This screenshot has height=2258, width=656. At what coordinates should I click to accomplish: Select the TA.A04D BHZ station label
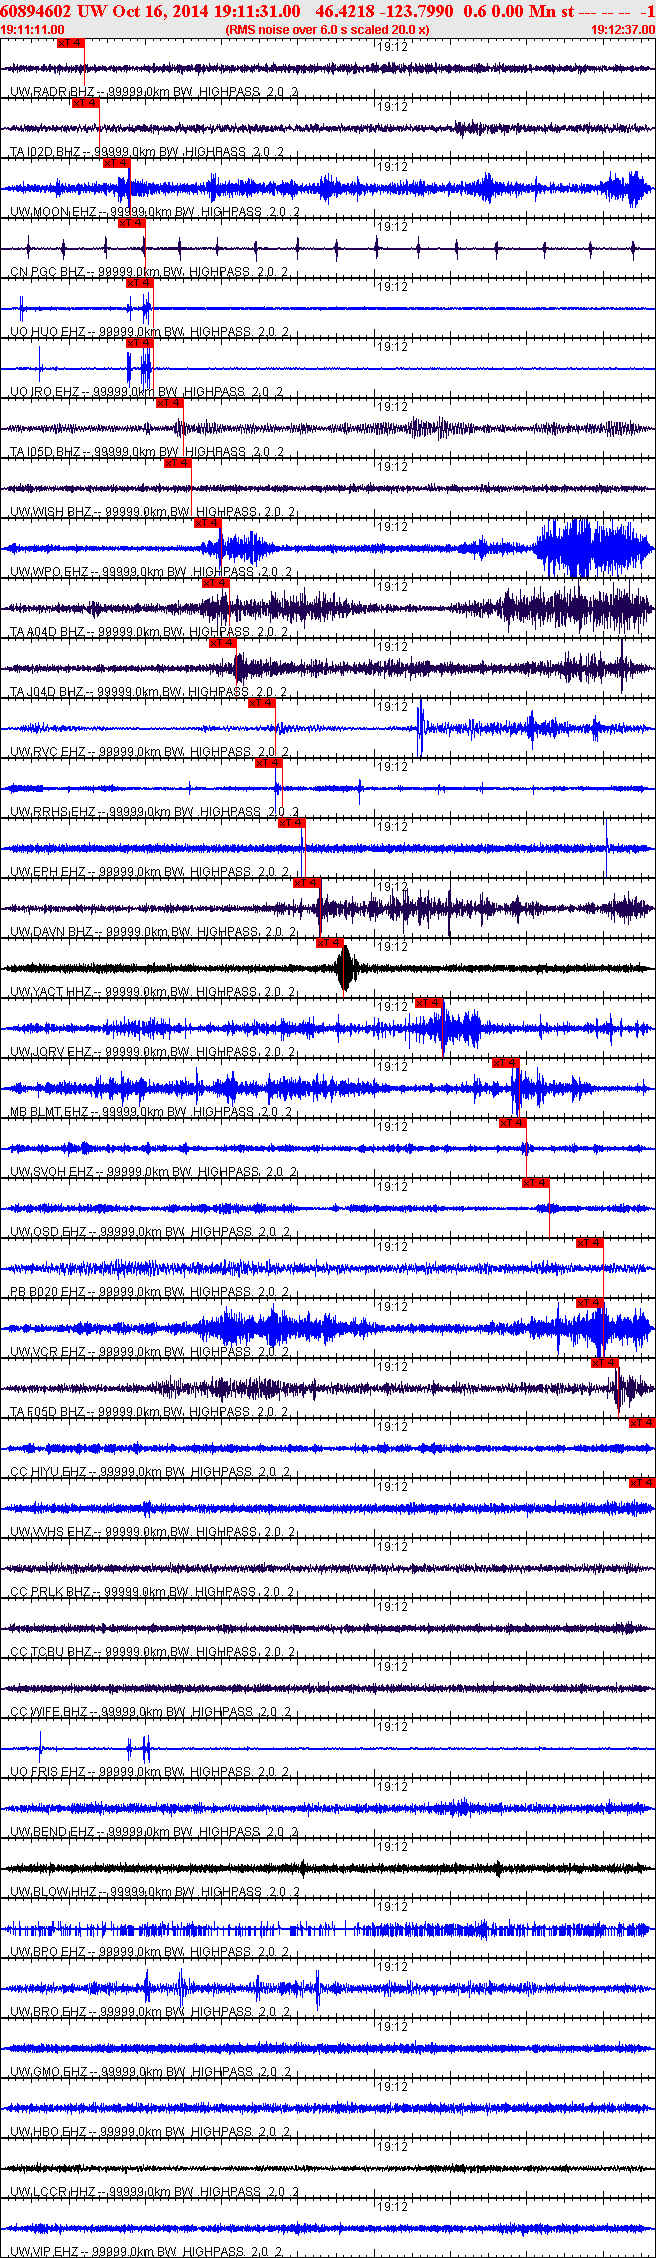pyautogui.click(x=47, y=632)
